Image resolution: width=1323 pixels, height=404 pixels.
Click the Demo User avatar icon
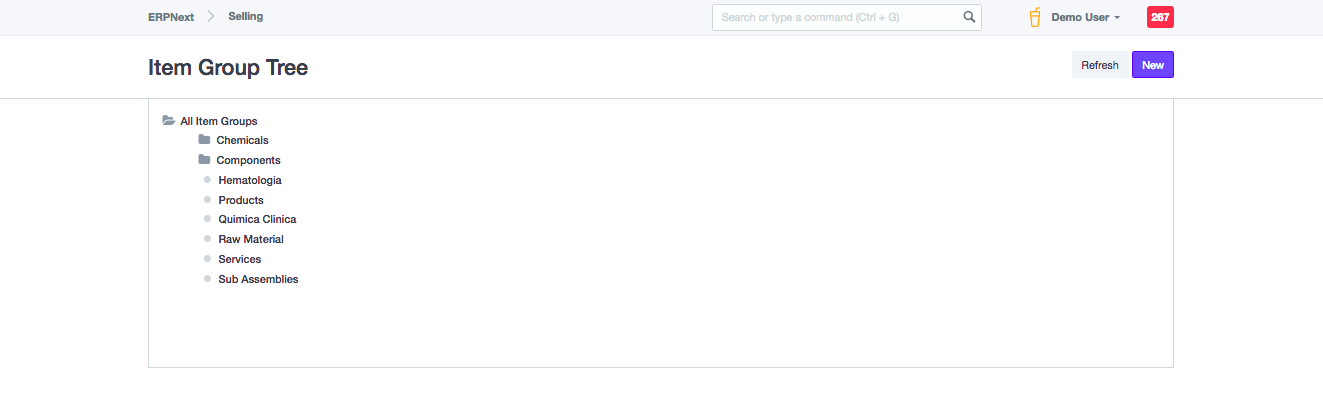point(1035,17)
